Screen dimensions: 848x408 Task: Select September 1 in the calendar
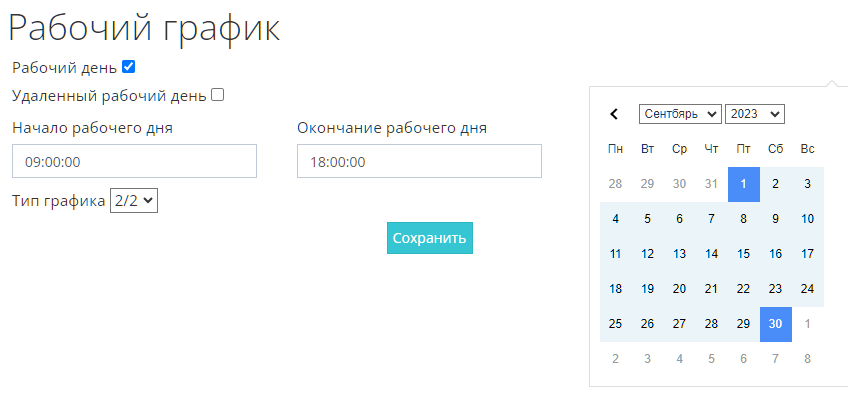coord(743,184)
